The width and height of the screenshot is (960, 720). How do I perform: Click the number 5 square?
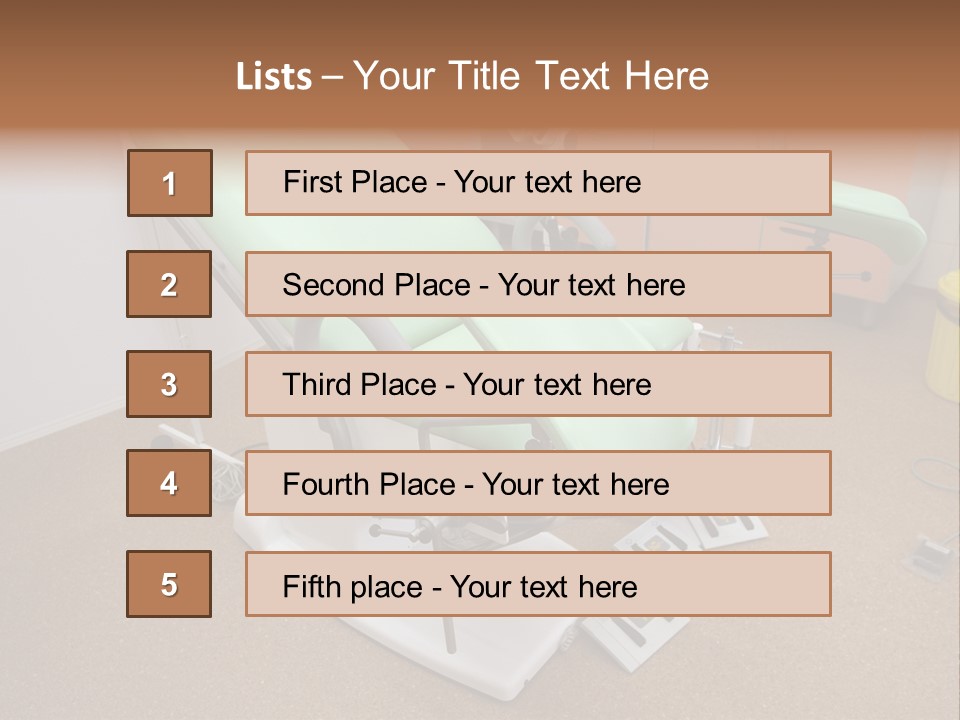[170, 584]
